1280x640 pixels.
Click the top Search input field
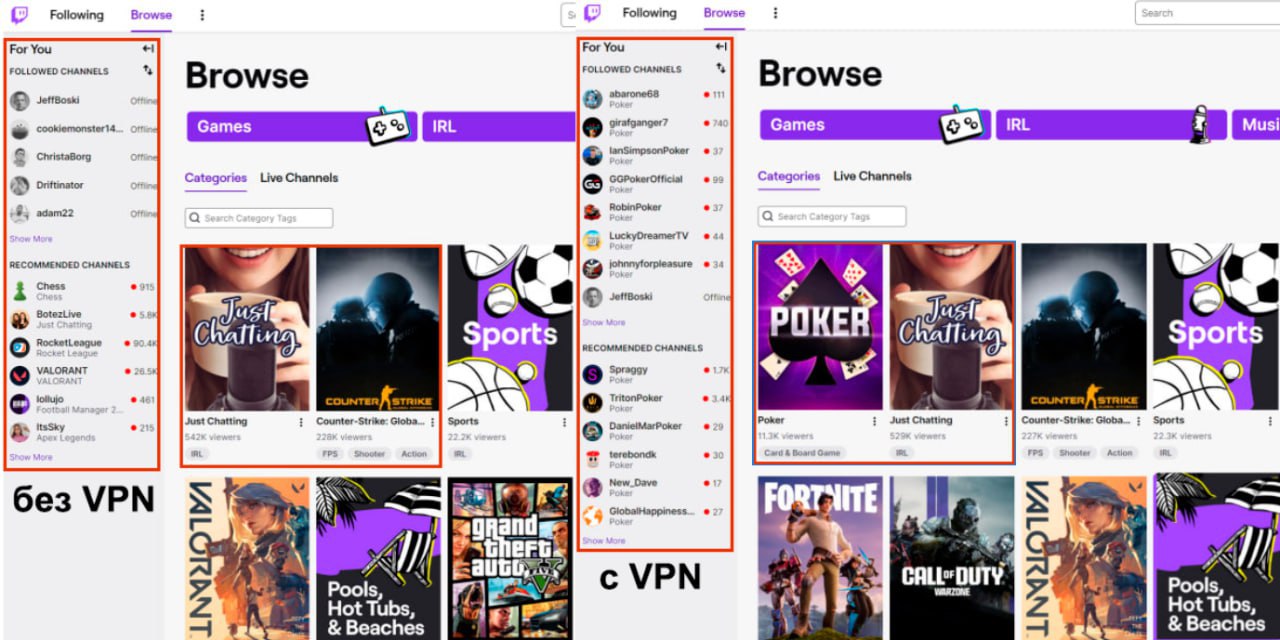point(1208,13)
